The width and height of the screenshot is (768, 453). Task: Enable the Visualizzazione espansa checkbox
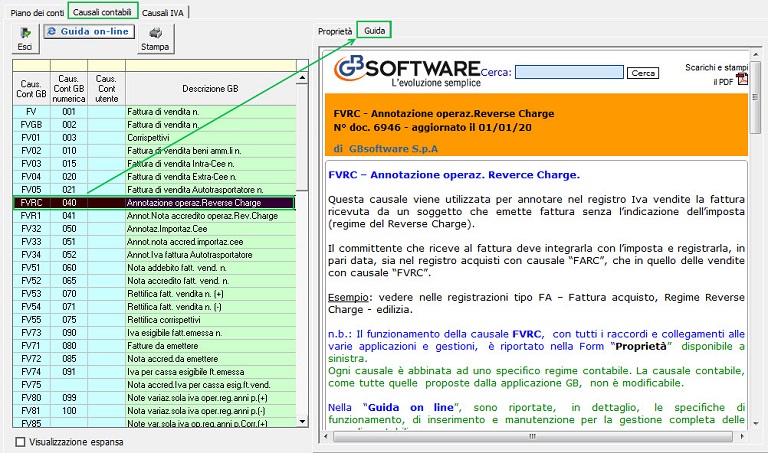pyautogui.click(x=20, y=442)
